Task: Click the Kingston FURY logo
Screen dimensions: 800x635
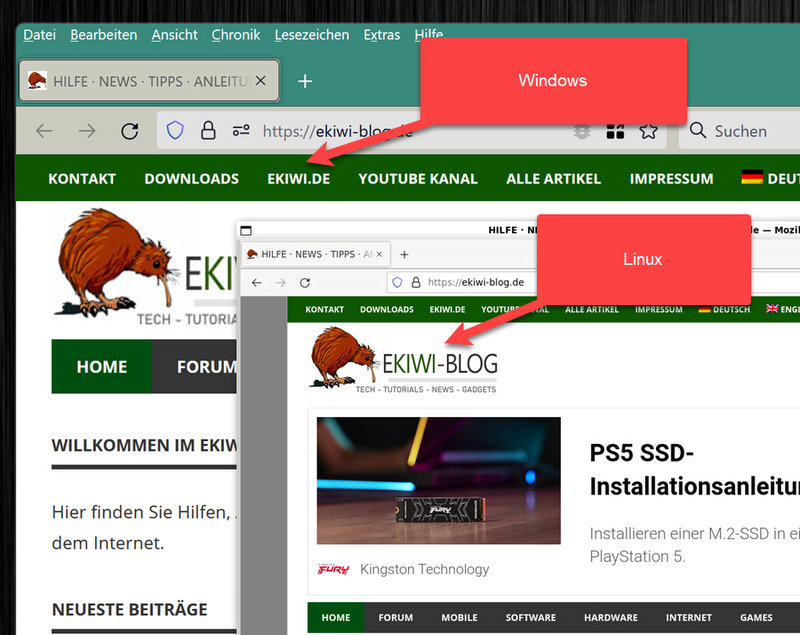Action: tap(334, 569)
